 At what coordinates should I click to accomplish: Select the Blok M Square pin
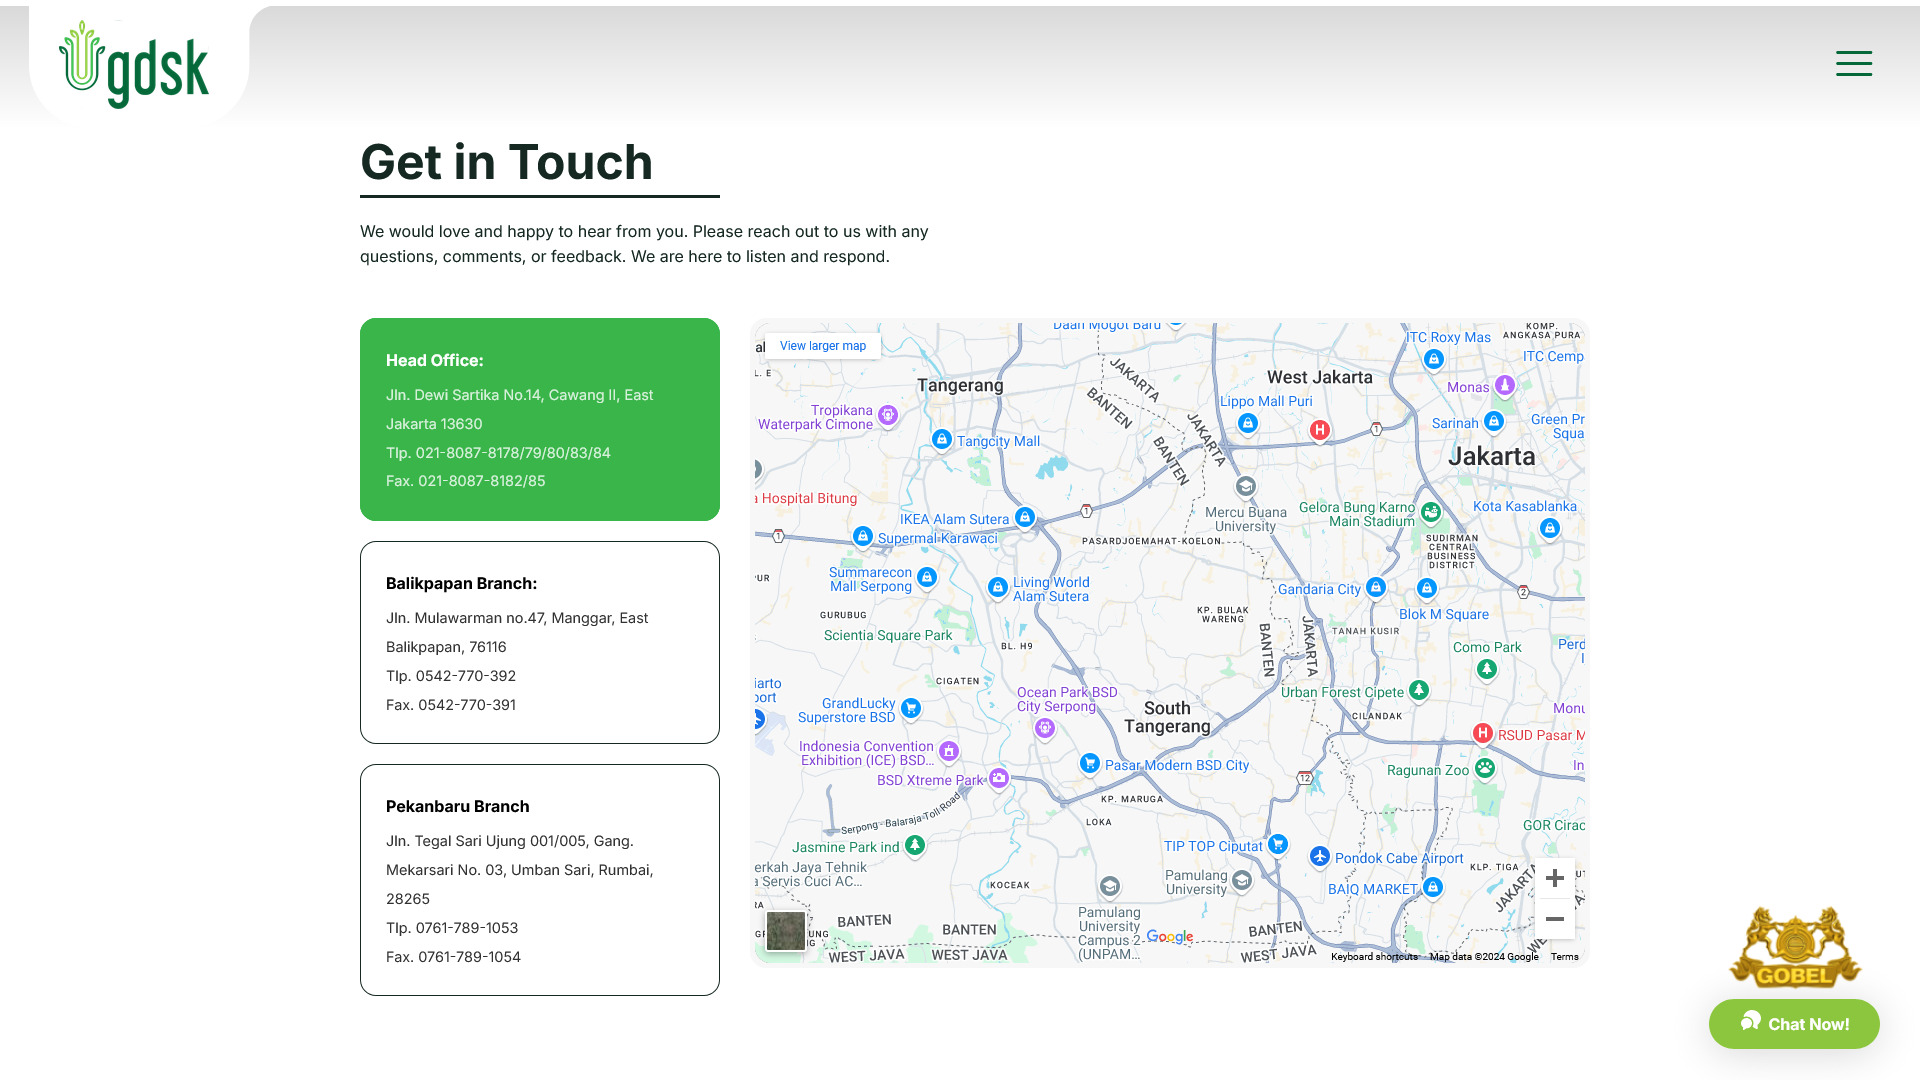point(1427,588)
